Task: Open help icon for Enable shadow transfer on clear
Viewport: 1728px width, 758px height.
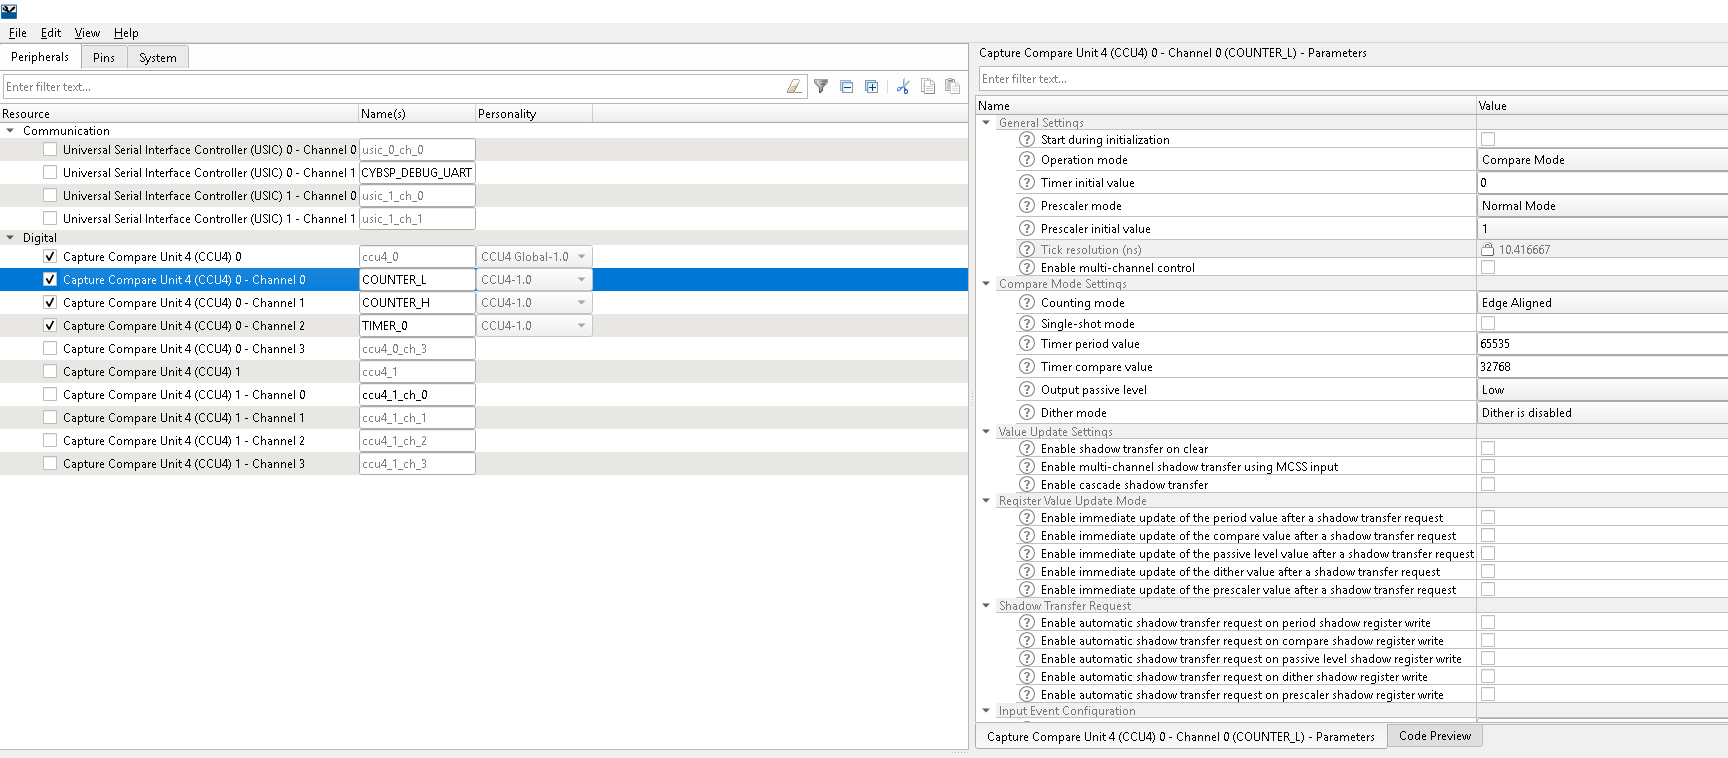Action: pyautogui.click(x=1027, y=449)
